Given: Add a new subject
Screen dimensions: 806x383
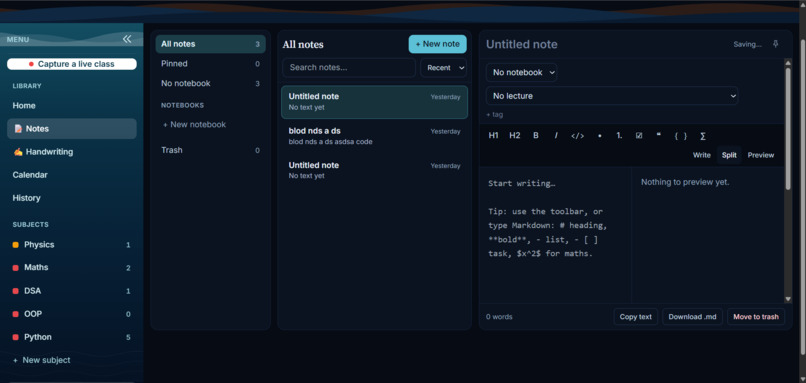Looking at the screenshot, I should [x=42, y=360].
